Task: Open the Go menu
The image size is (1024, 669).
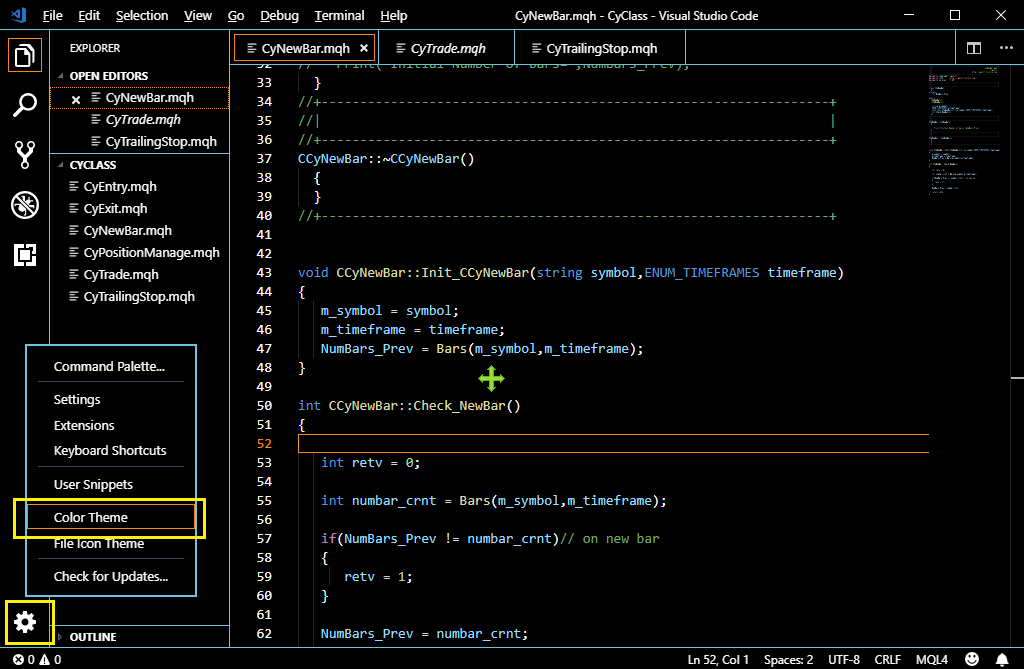Action: [236, 16]
